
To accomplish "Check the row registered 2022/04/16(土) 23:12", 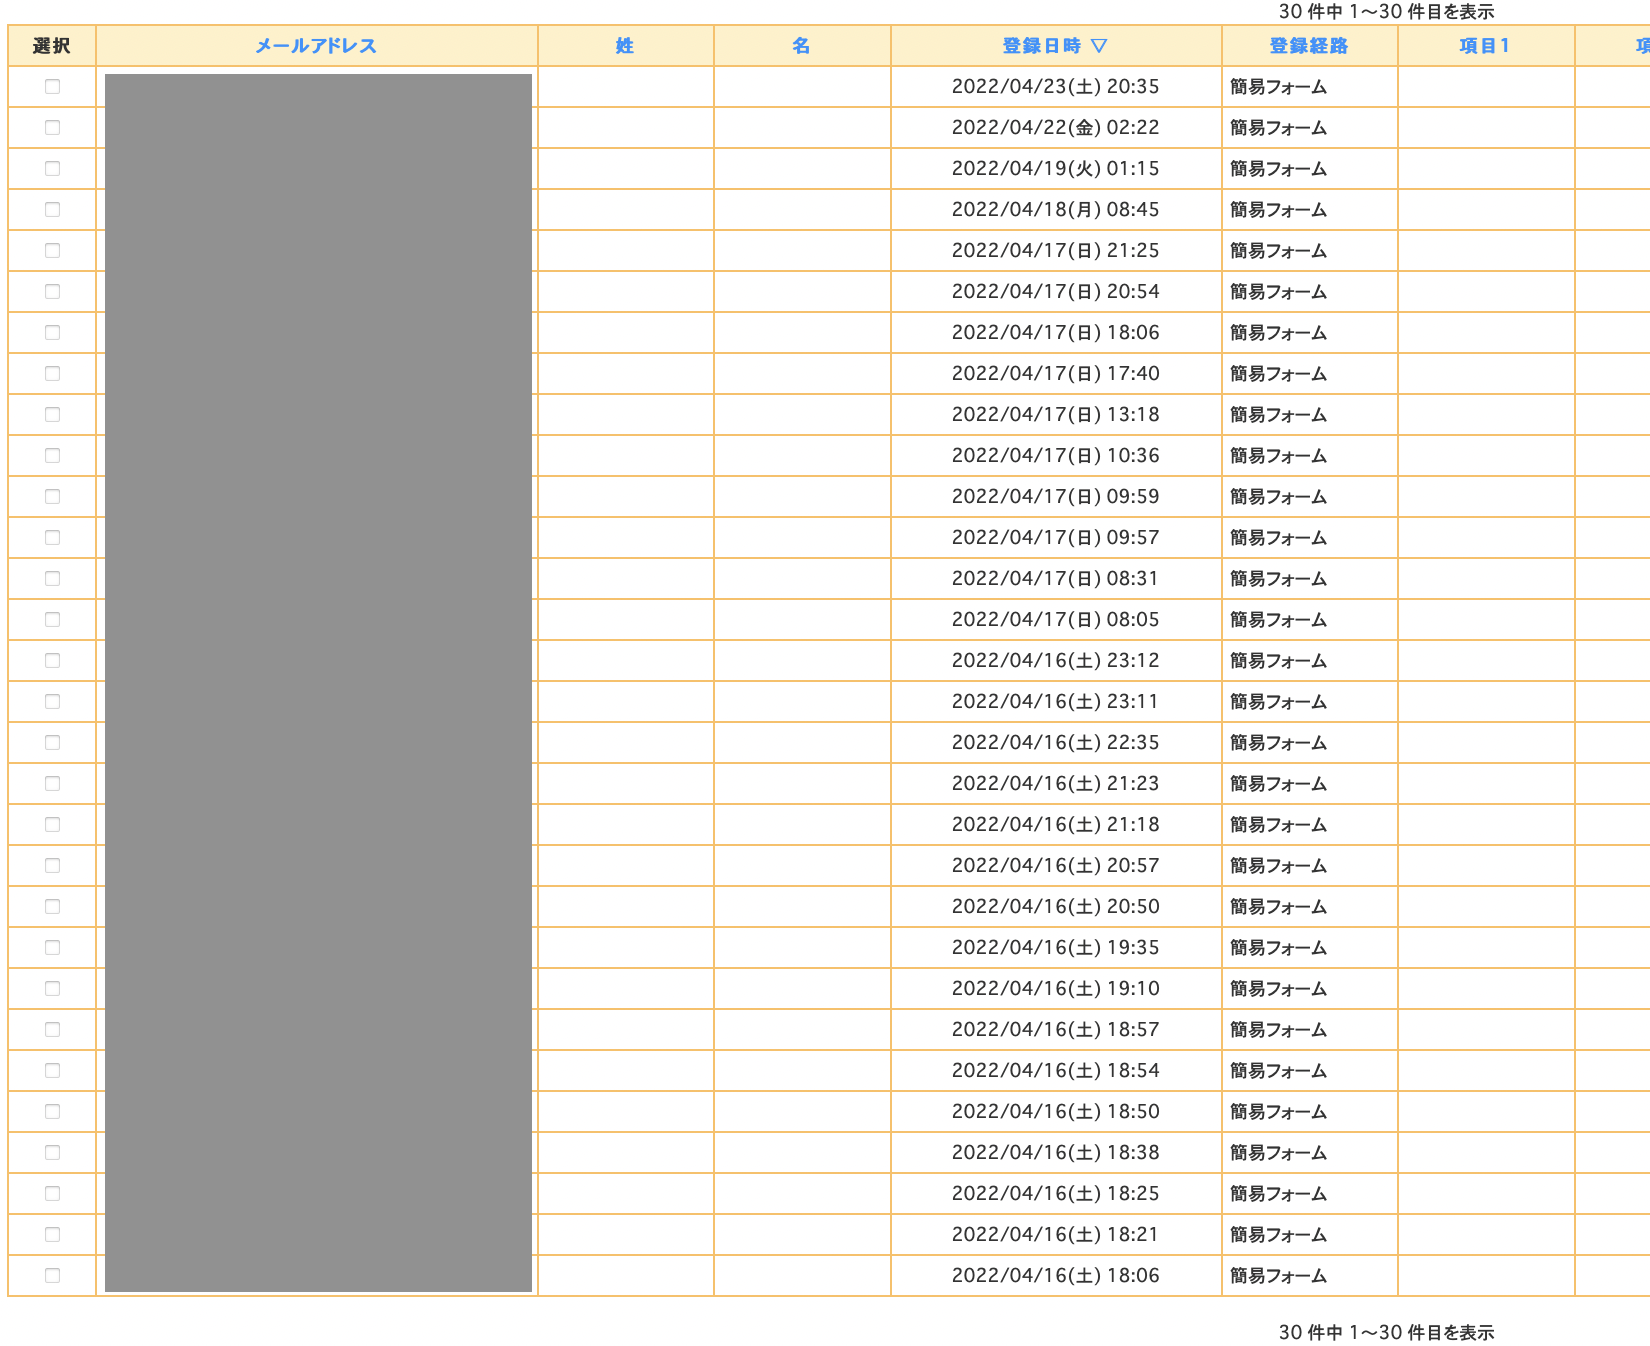I will [53, 661].
